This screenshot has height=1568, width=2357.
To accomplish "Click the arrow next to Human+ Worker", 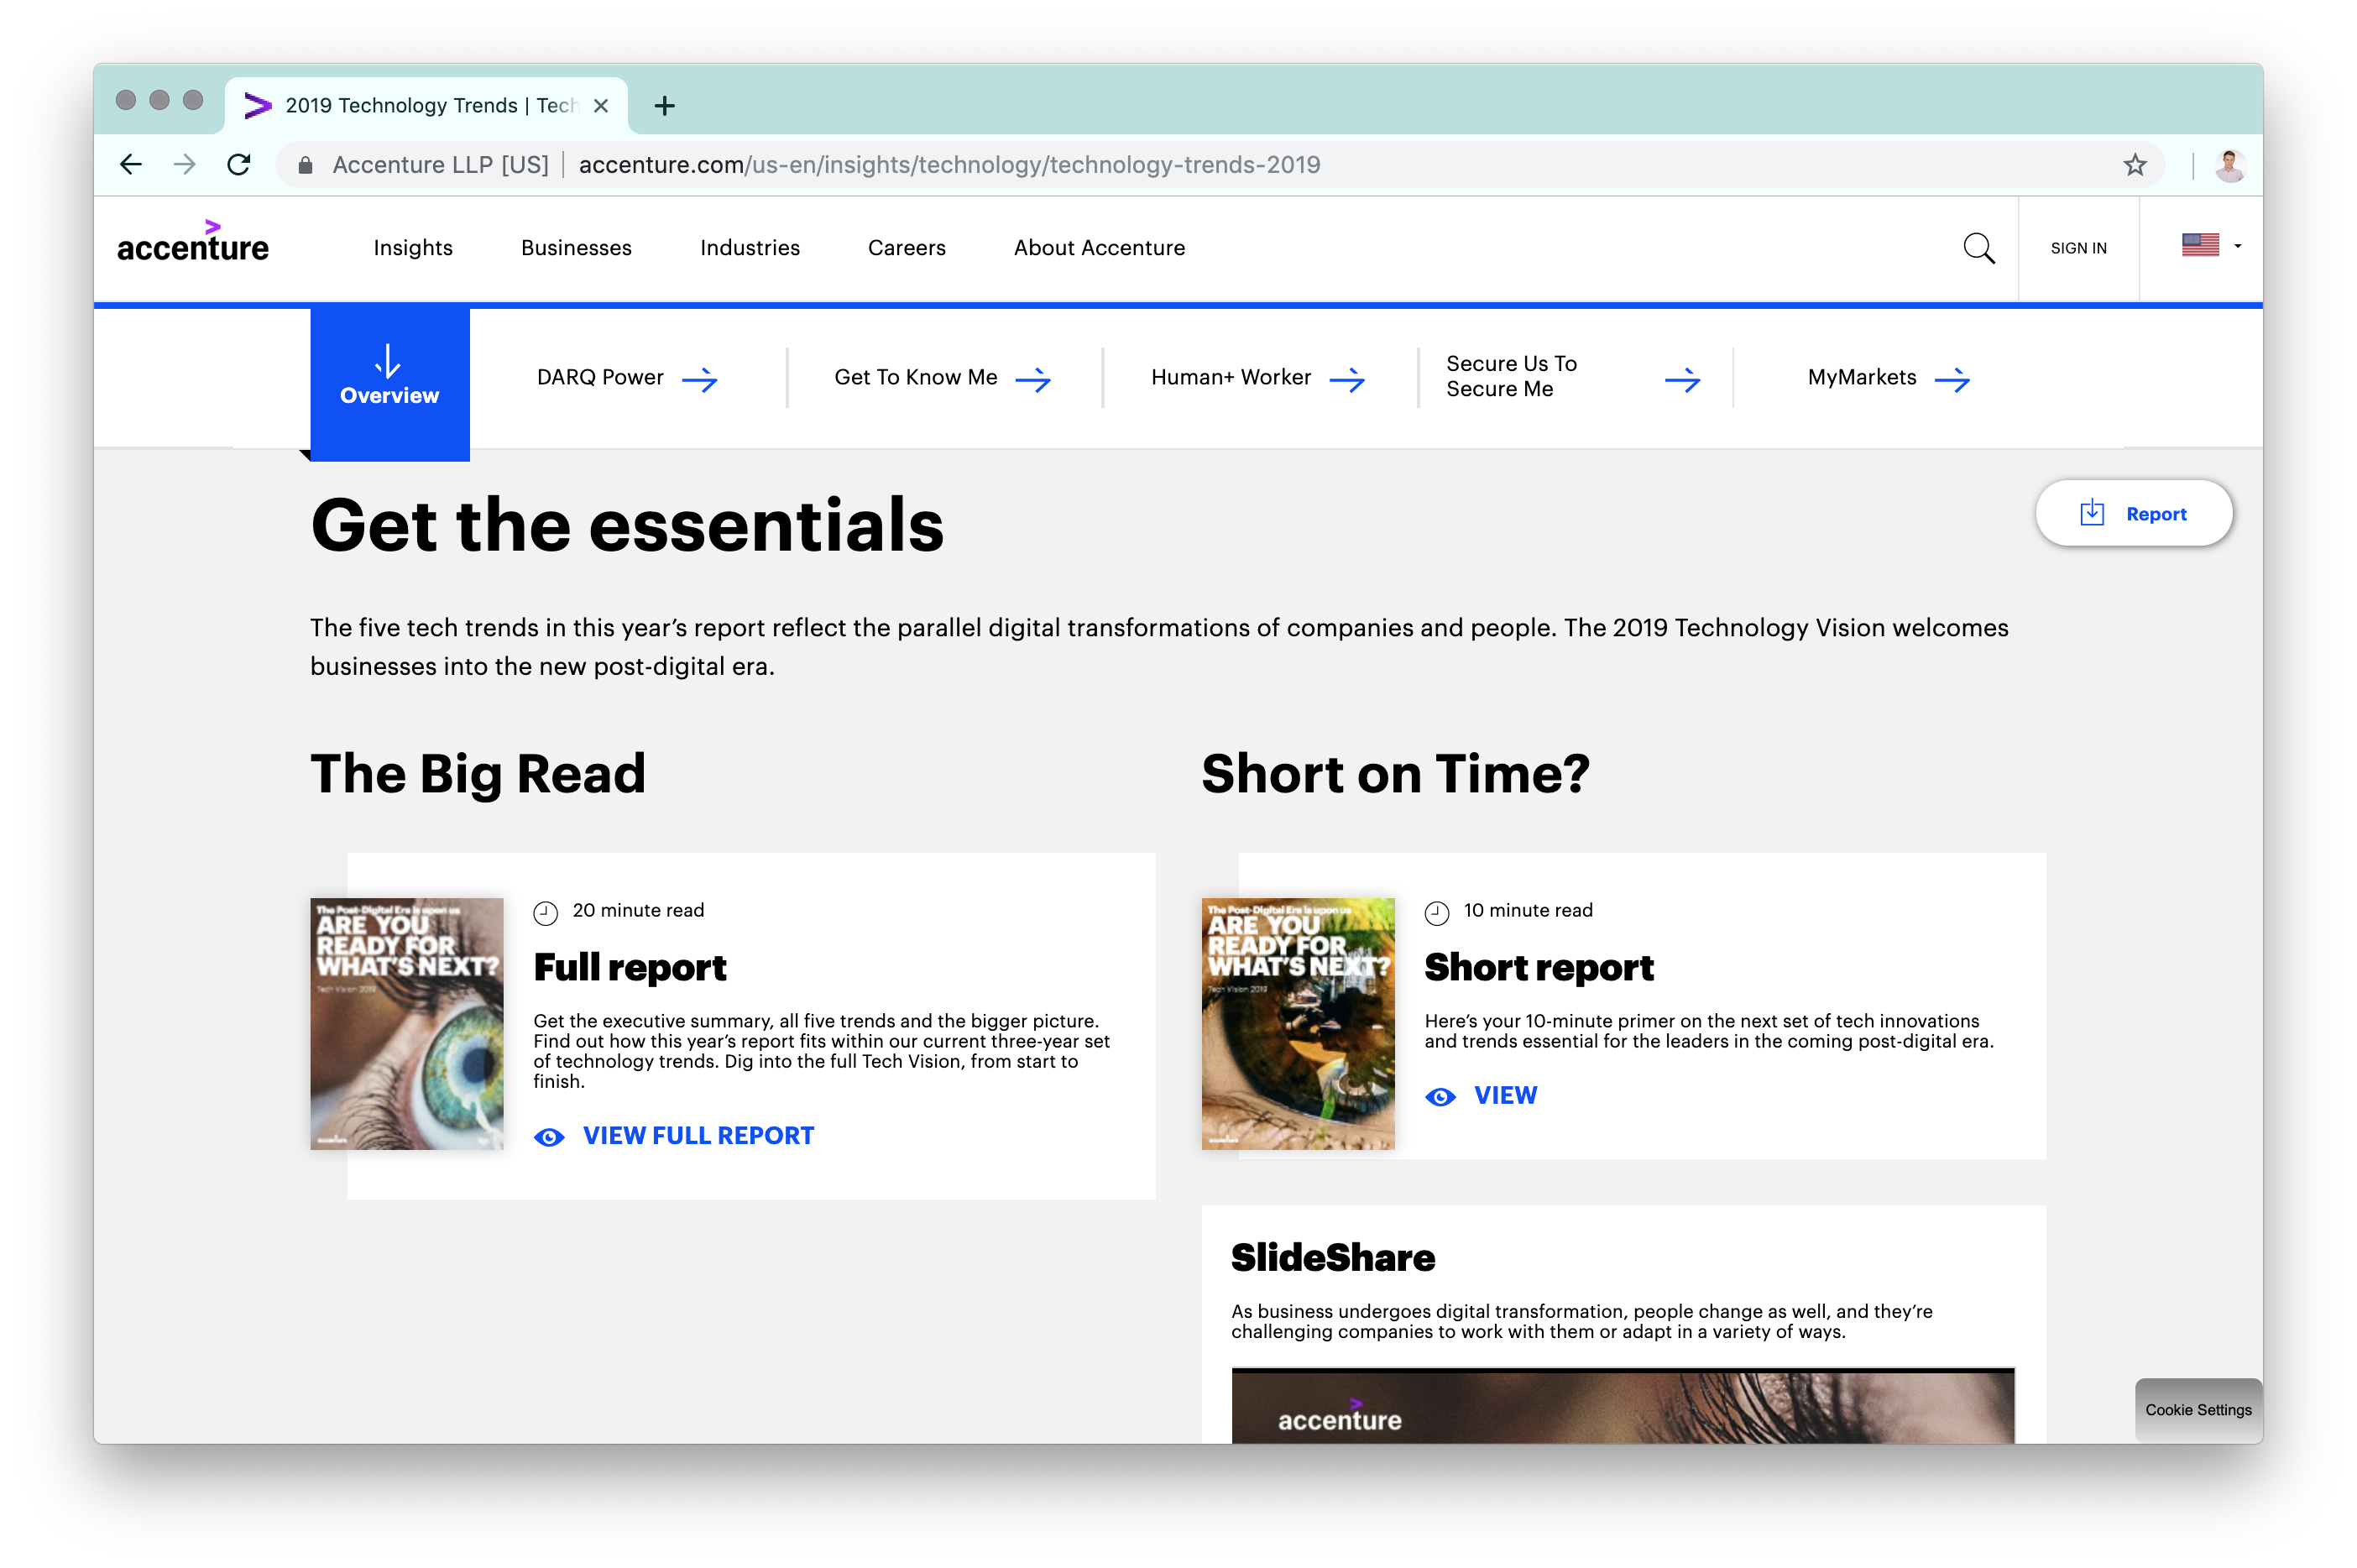I will [x=1346, y=379].
